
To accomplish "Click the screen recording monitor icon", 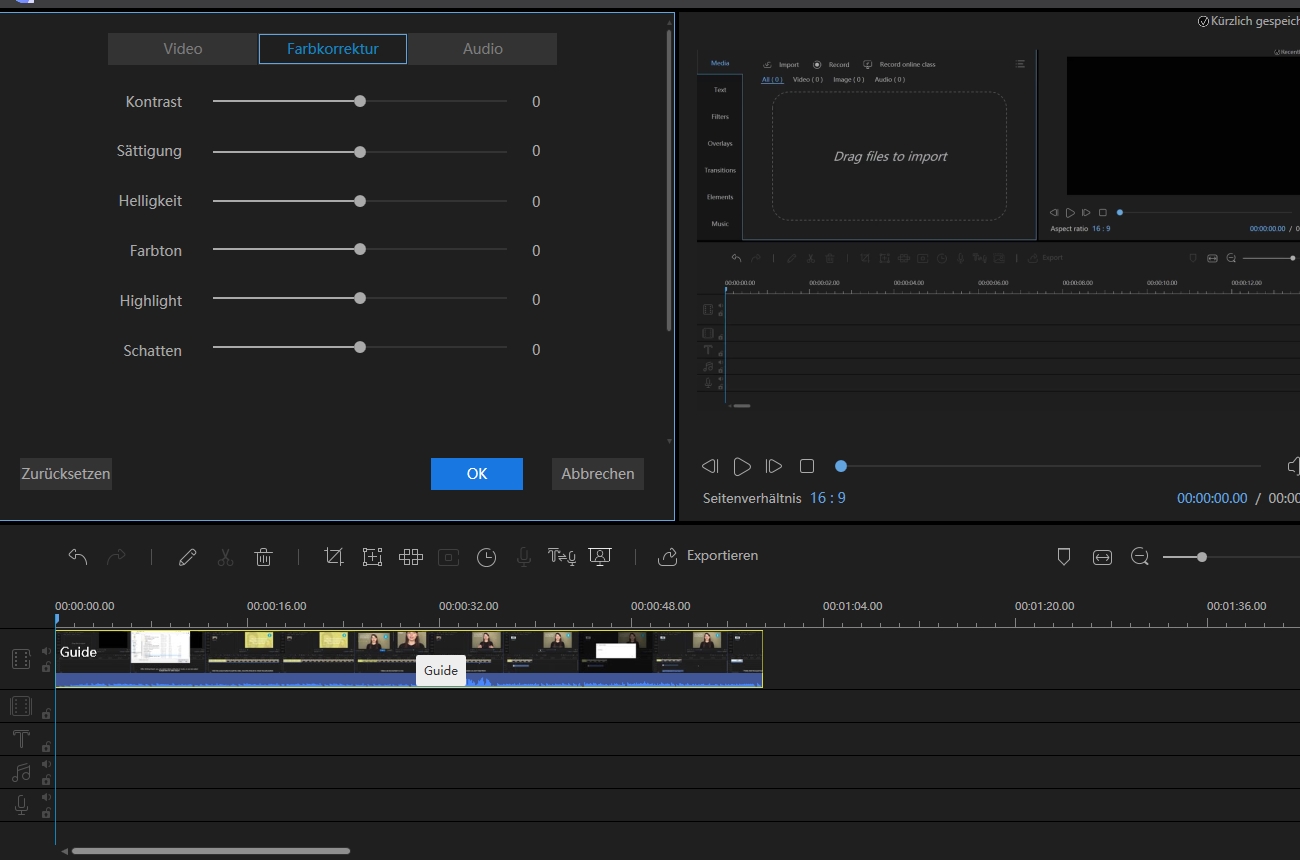I will point(600,557).
